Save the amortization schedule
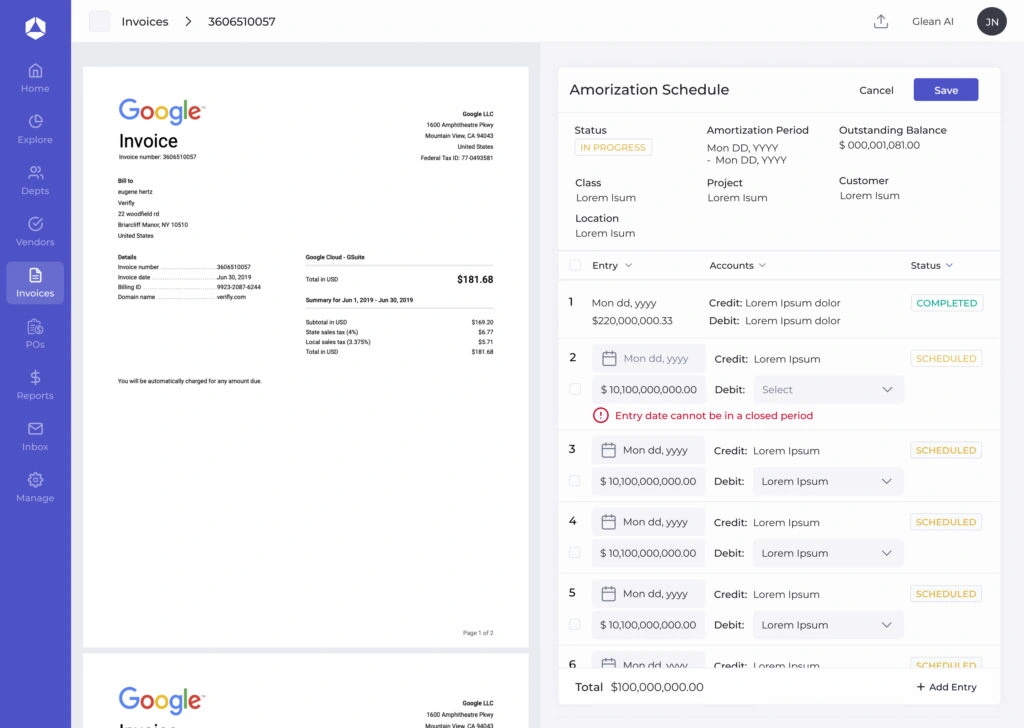Image resolution: width=1024 pixels, height=728 pixels. 946,90
